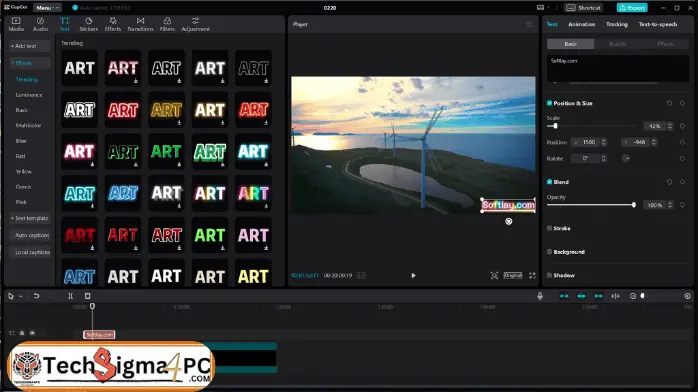Click the Softlay.com text input field
The width and height of the screenshot is (698, 392).
click(x=617, y=68)
